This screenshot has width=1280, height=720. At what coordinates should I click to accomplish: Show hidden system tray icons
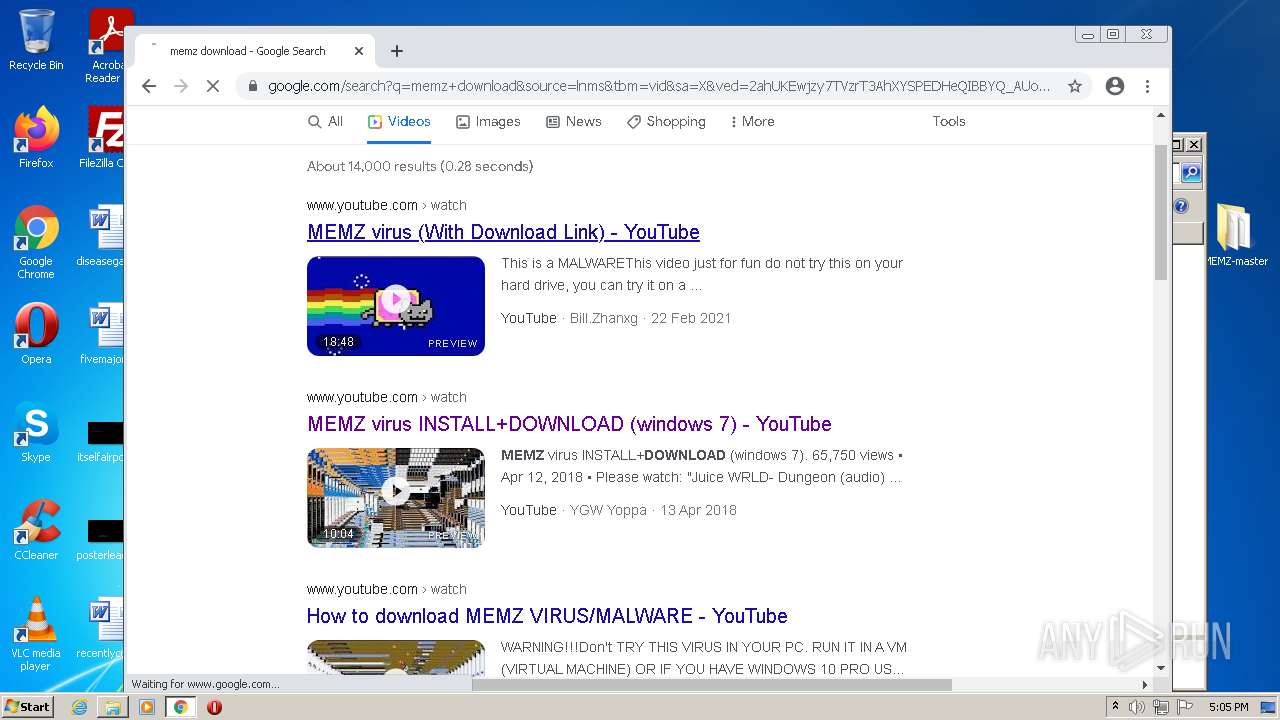1115,707
